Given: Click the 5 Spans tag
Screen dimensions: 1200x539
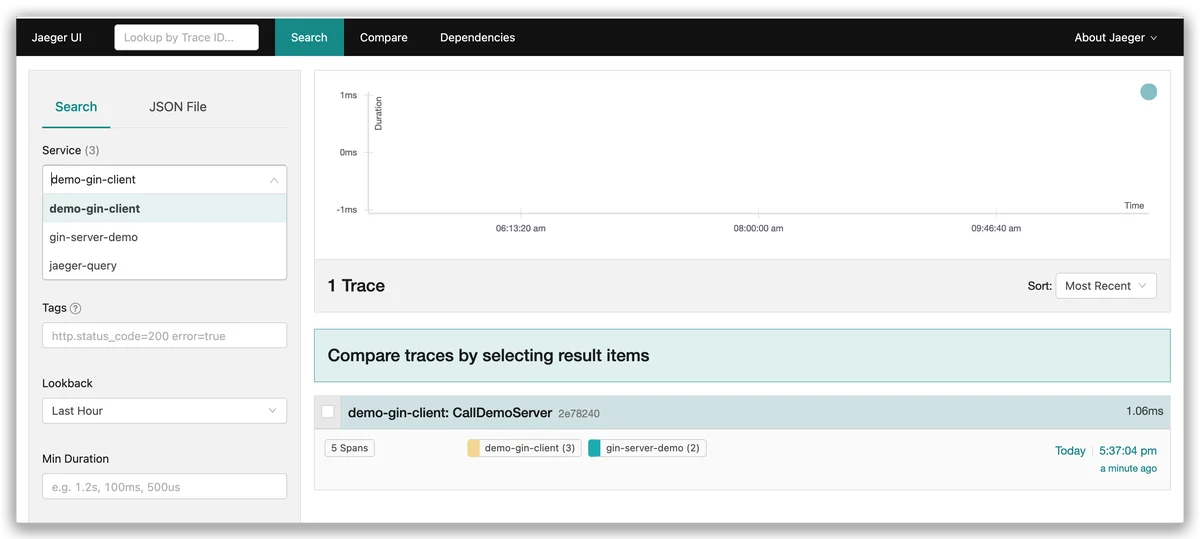Looking at the screenshot, I should point(350,448).
